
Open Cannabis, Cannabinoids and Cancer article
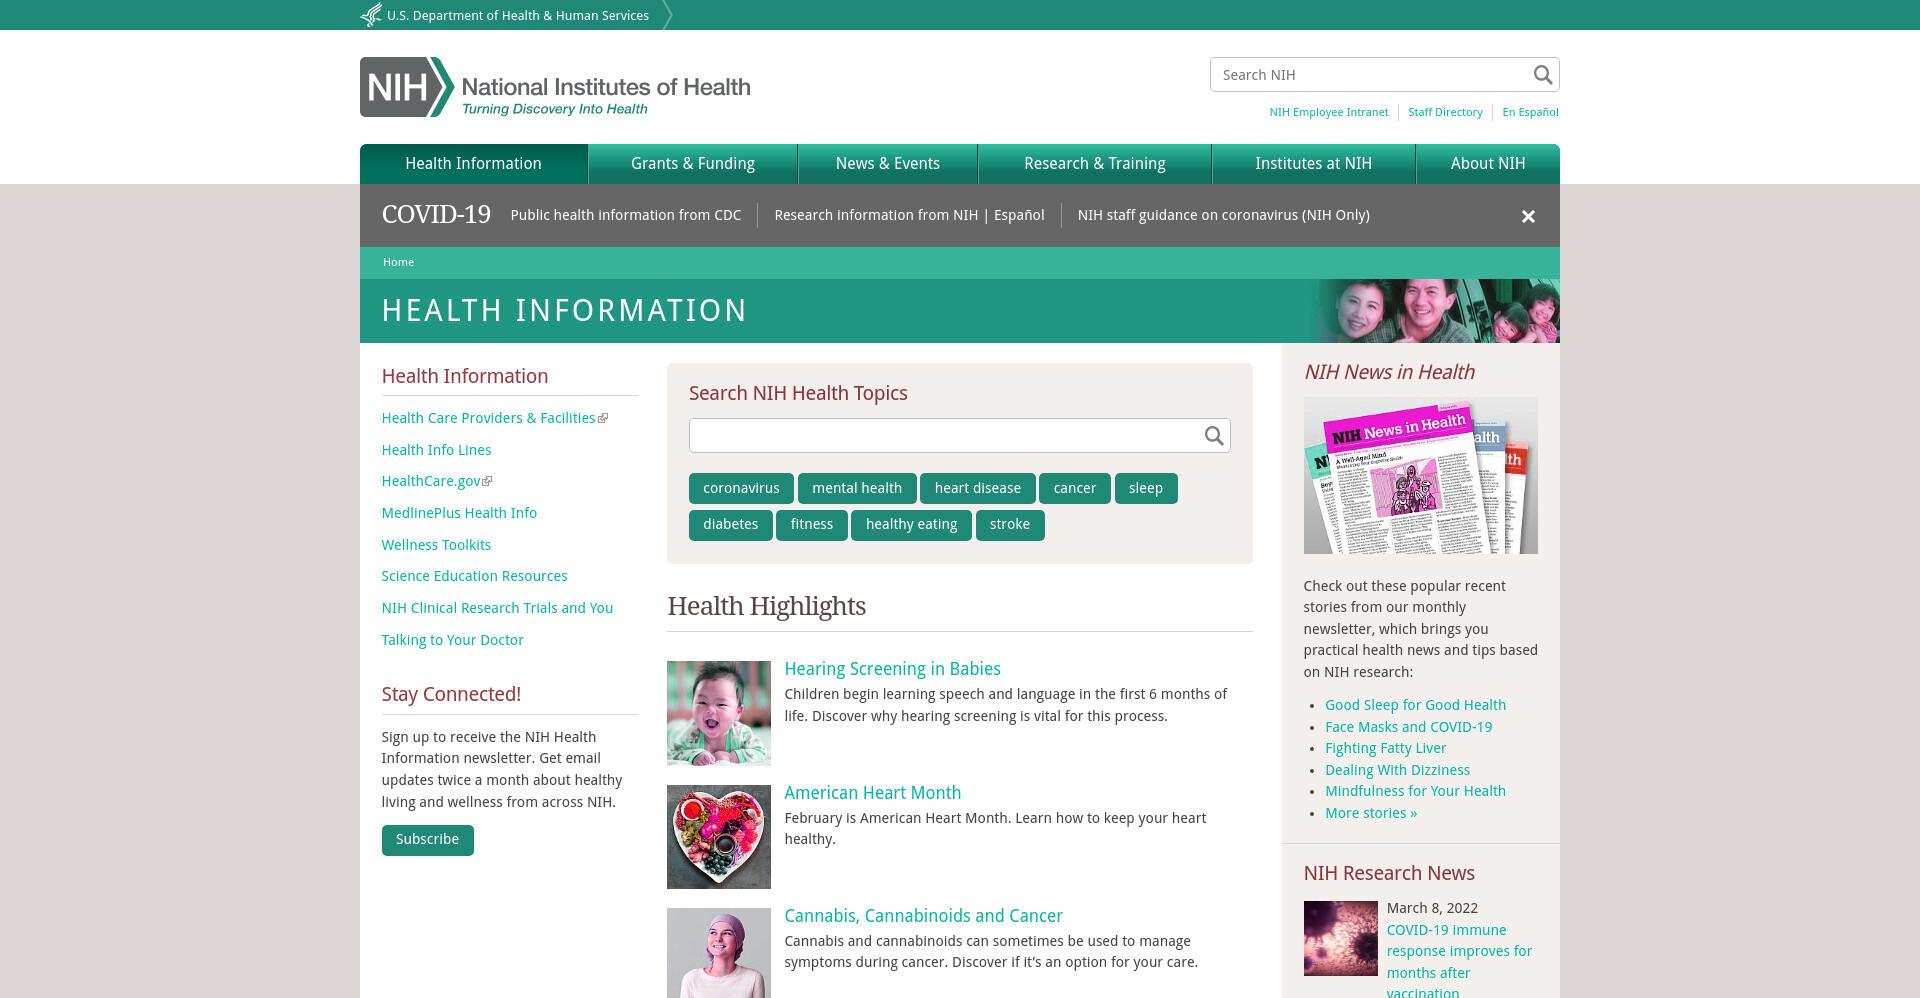(923, 916)
